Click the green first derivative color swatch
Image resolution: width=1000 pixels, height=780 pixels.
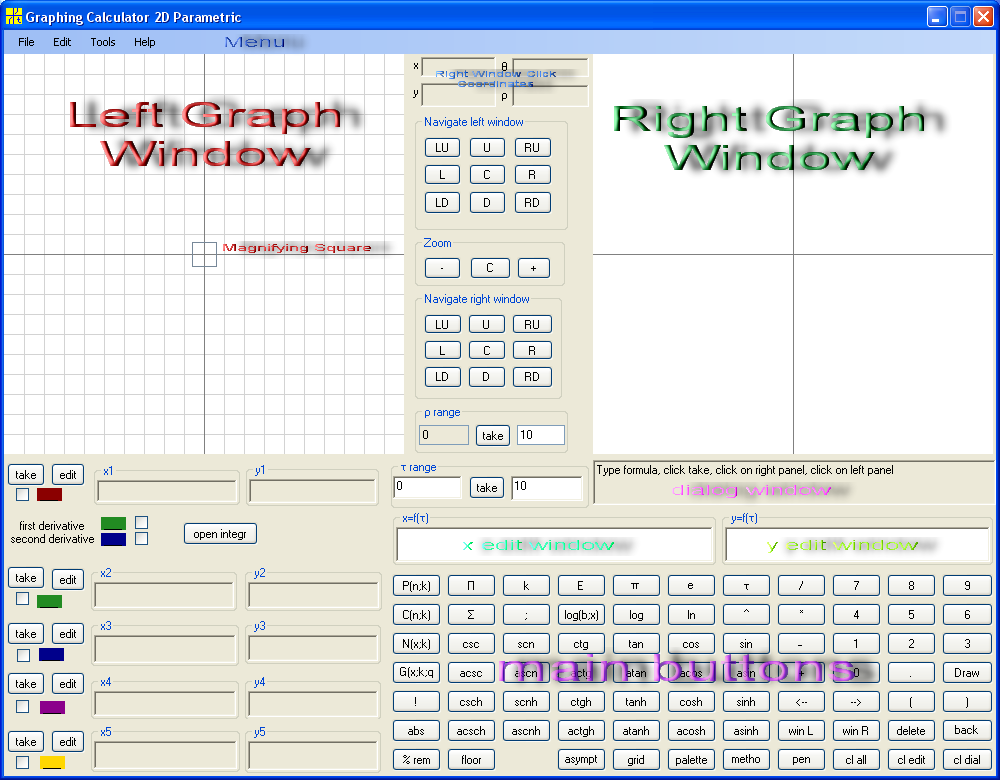[114, 524]
